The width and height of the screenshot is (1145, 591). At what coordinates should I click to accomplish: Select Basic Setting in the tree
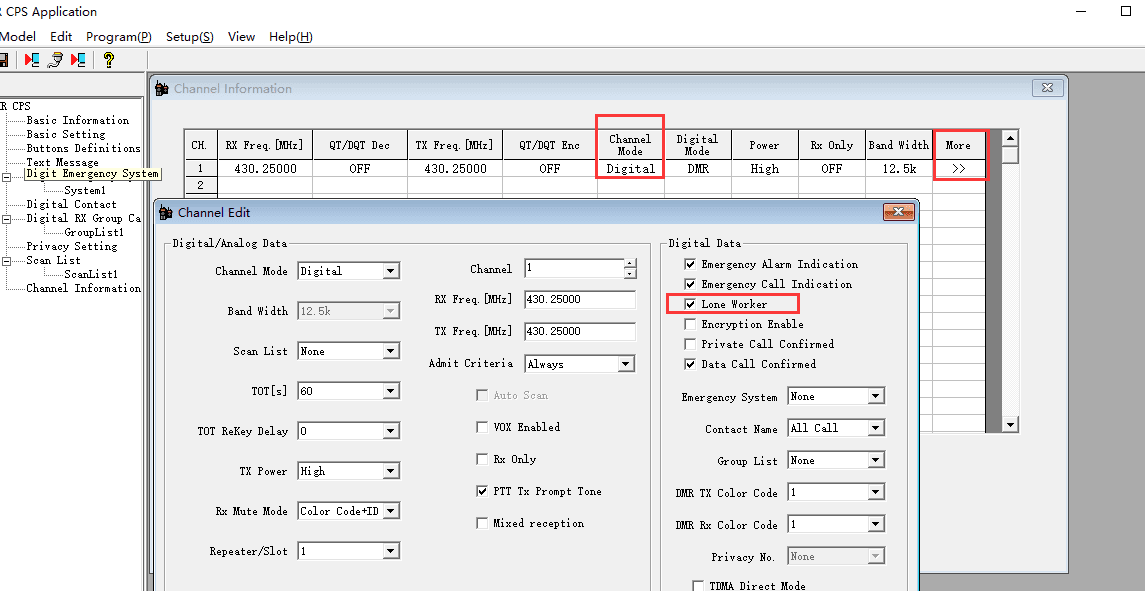point(65,134)
